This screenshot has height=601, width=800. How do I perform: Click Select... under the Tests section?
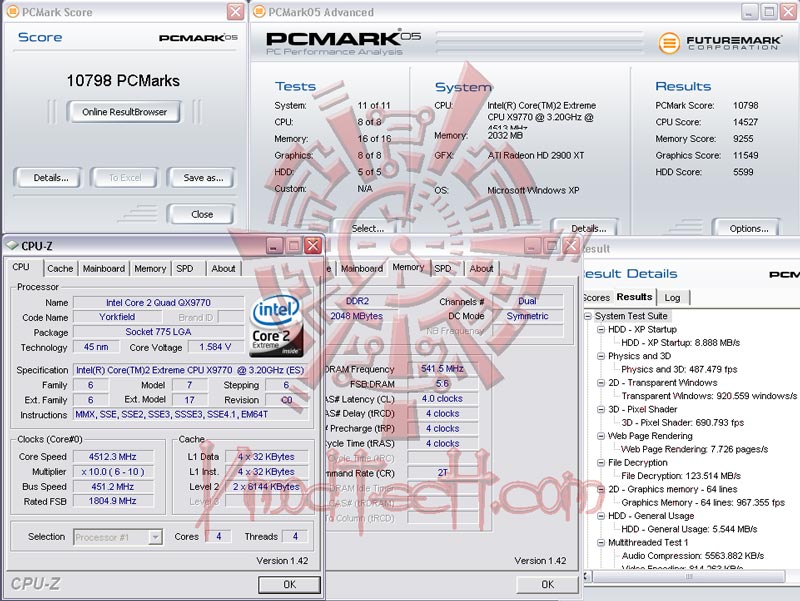367,228
